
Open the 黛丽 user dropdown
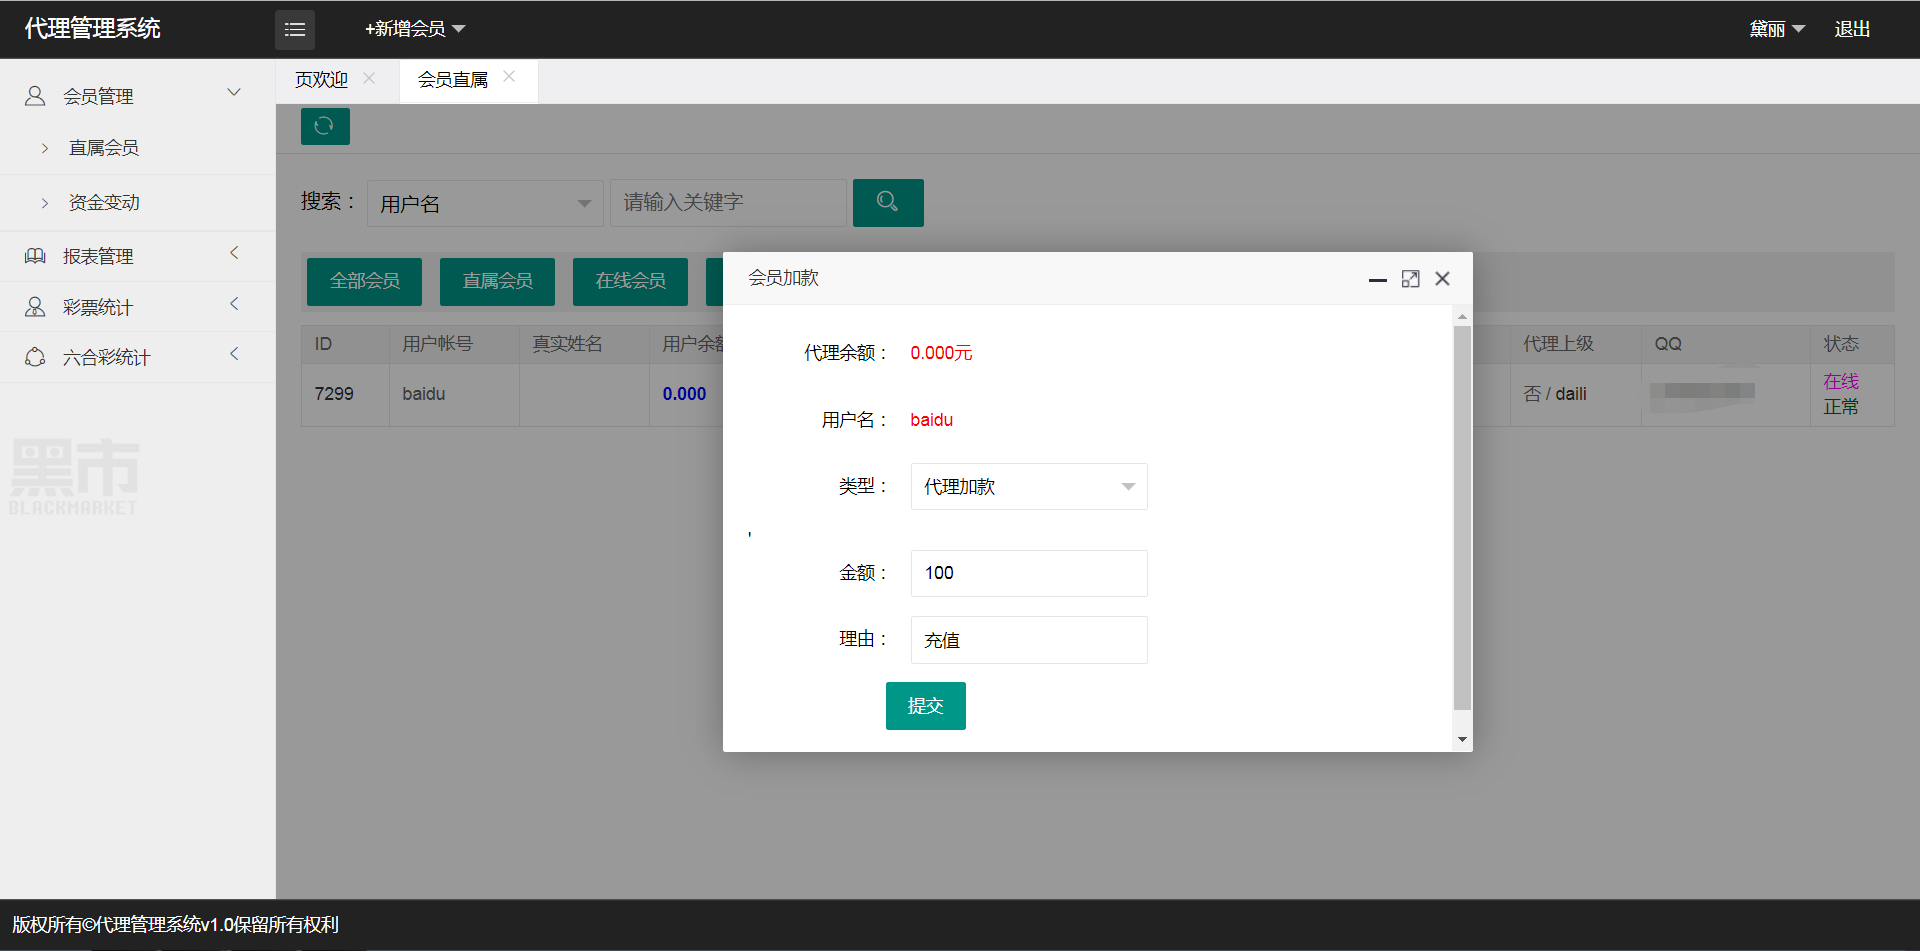click(1777, 29)
